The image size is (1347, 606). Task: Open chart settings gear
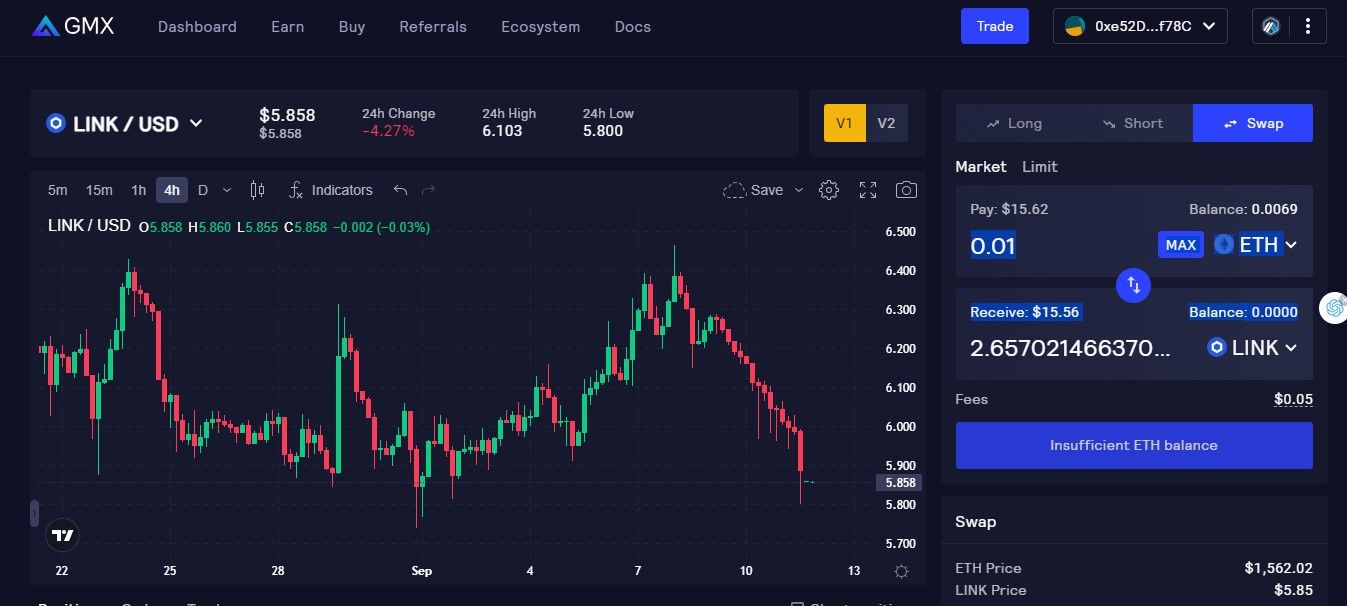click(x=828, y=190)
